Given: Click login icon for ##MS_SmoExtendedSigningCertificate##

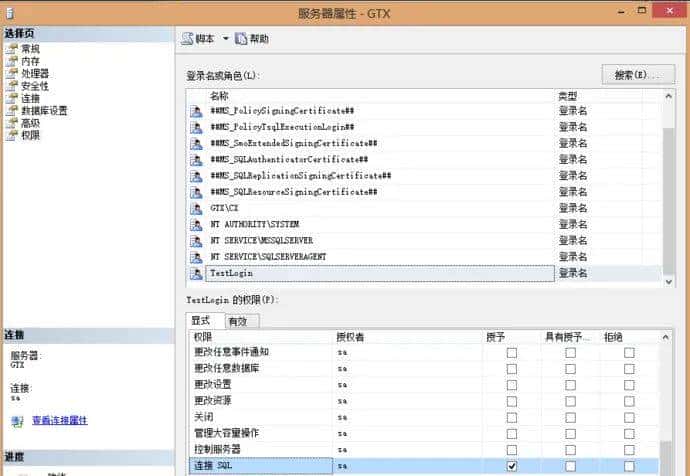Looking at the screenshot, I should [196, 144].
